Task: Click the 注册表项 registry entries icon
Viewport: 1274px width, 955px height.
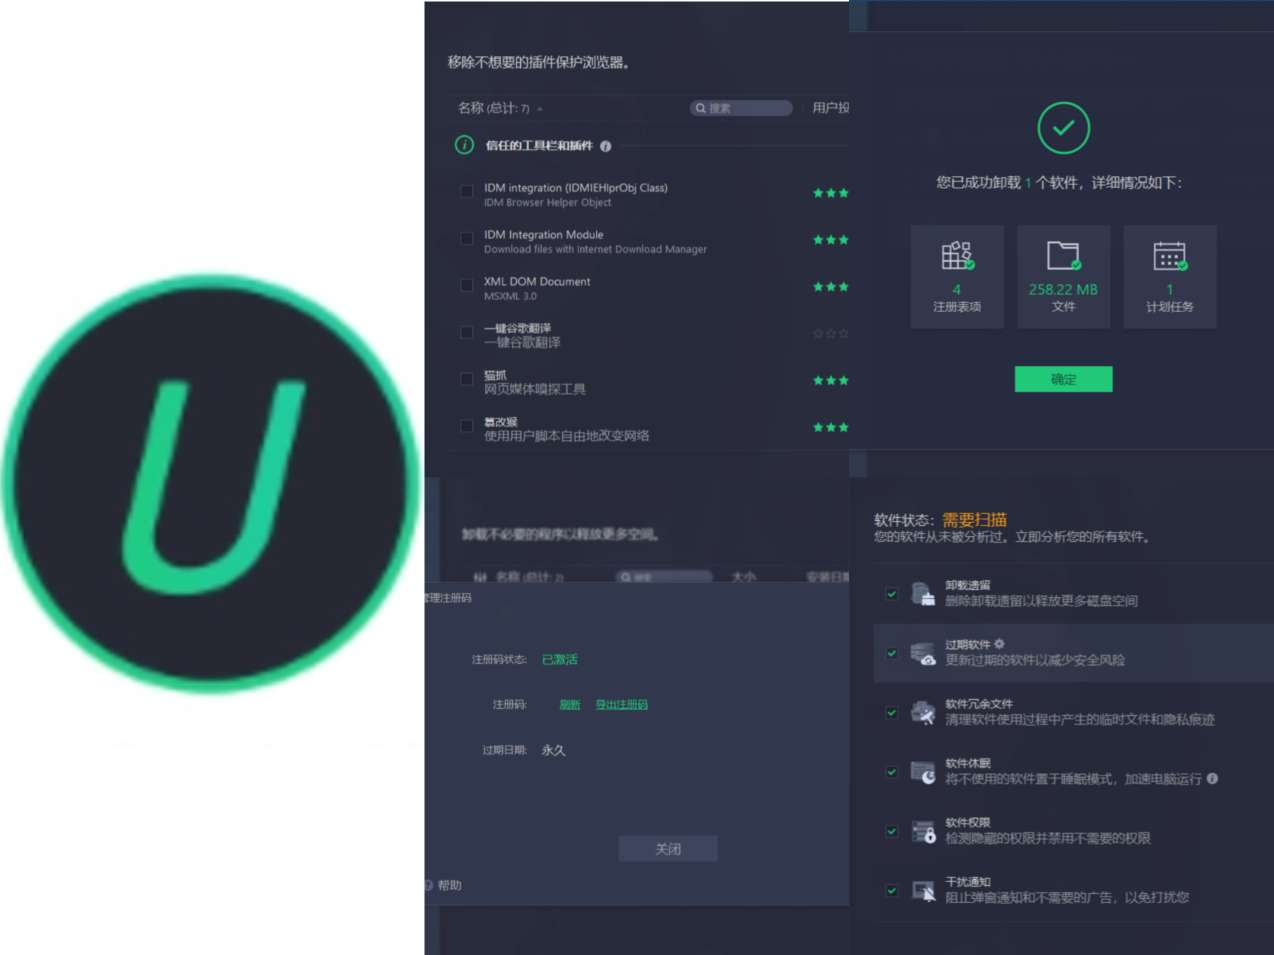Action: [957, 256]
